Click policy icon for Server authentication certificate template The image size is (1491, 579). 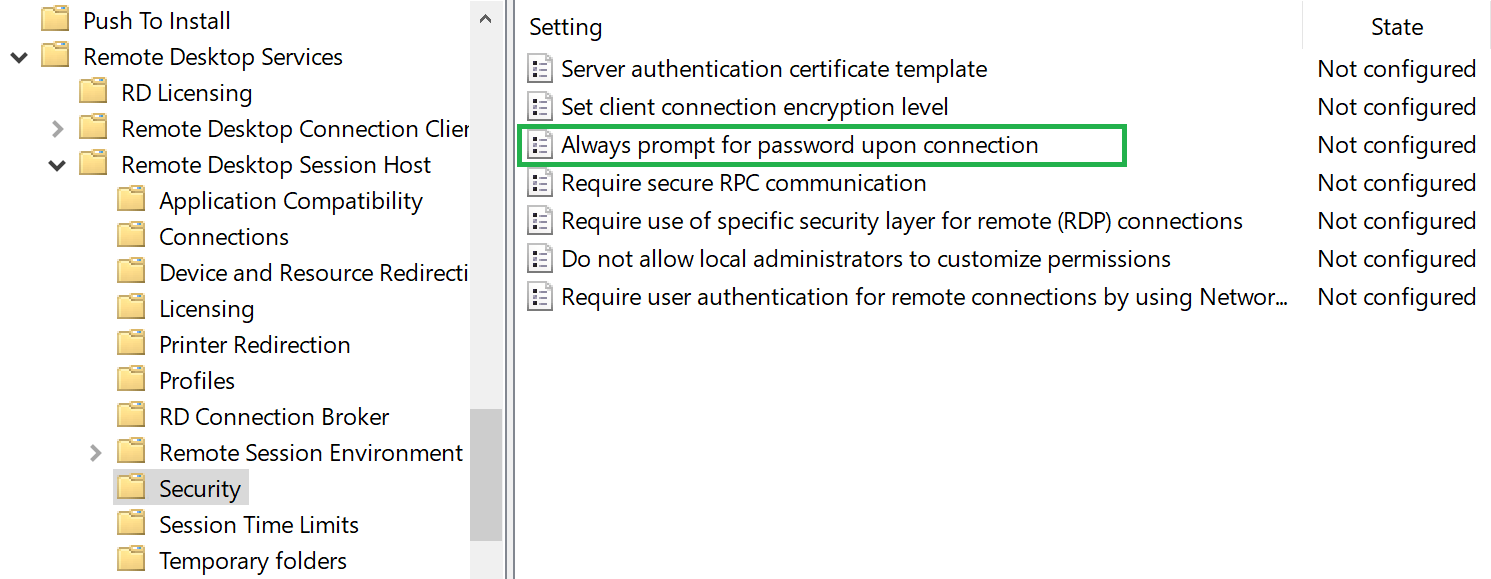coord(540,69)
